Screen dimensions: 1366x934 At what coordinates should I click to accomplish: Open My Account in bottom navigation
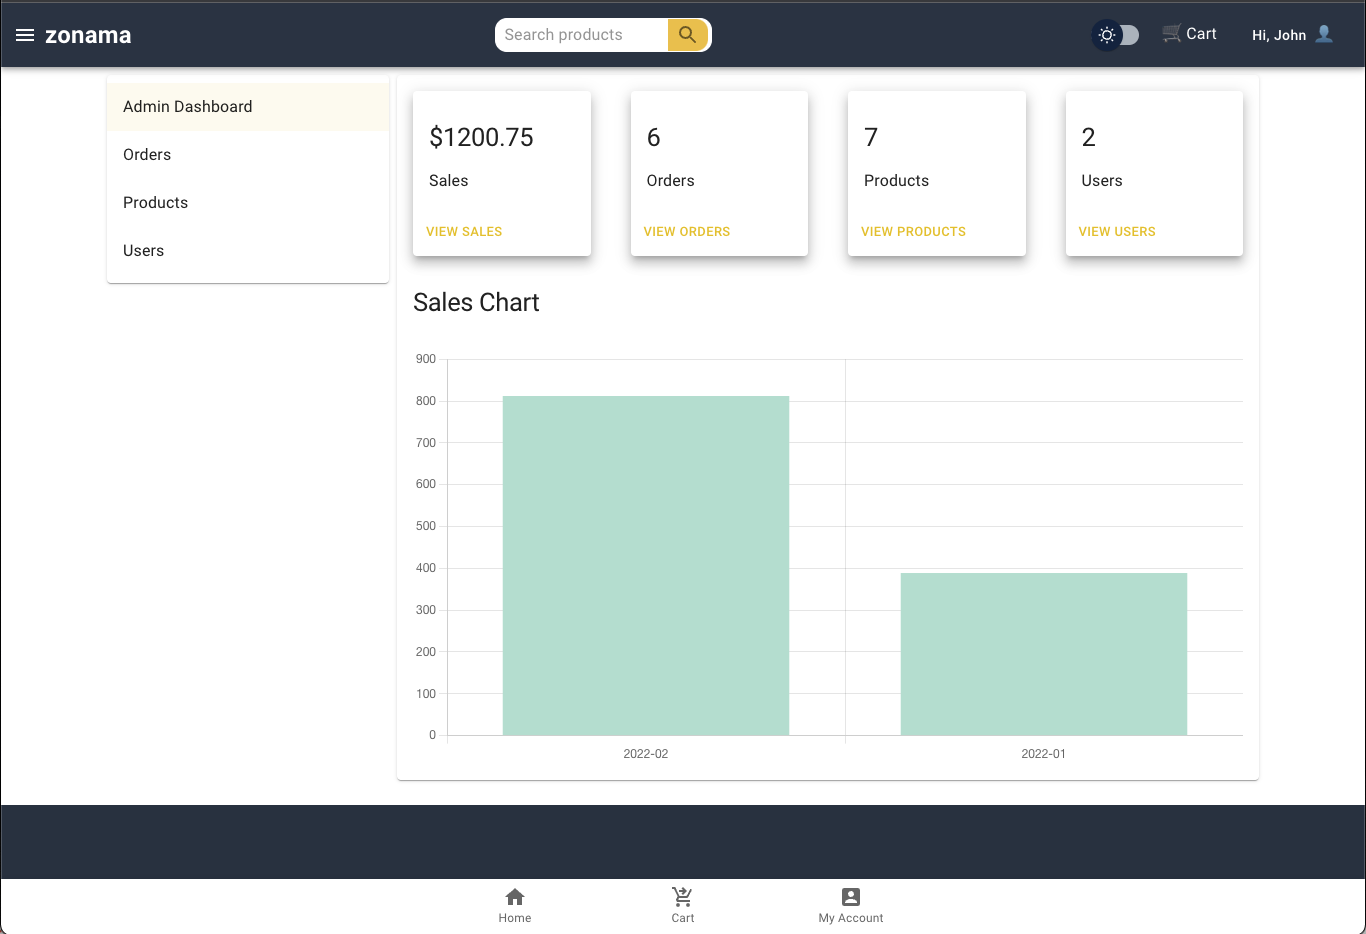point(851,906)
